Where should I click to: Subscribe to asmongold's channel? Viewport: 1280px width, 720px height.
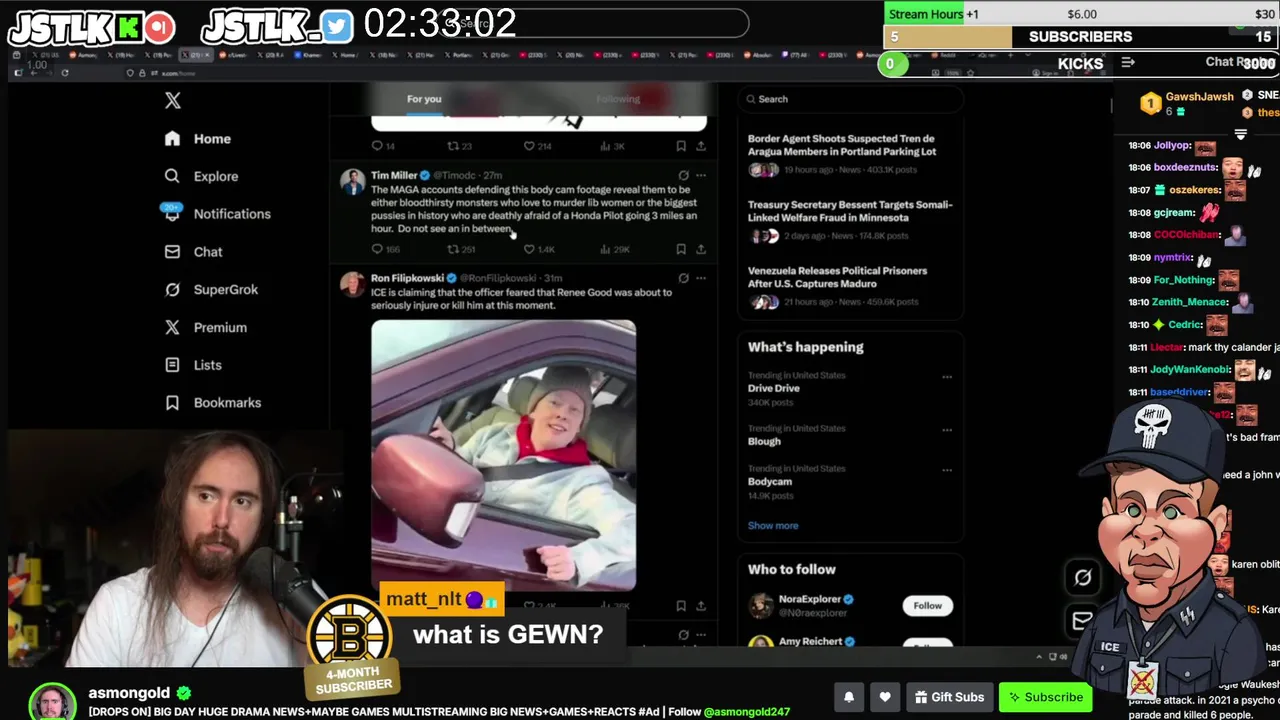tap(1046, 697)
